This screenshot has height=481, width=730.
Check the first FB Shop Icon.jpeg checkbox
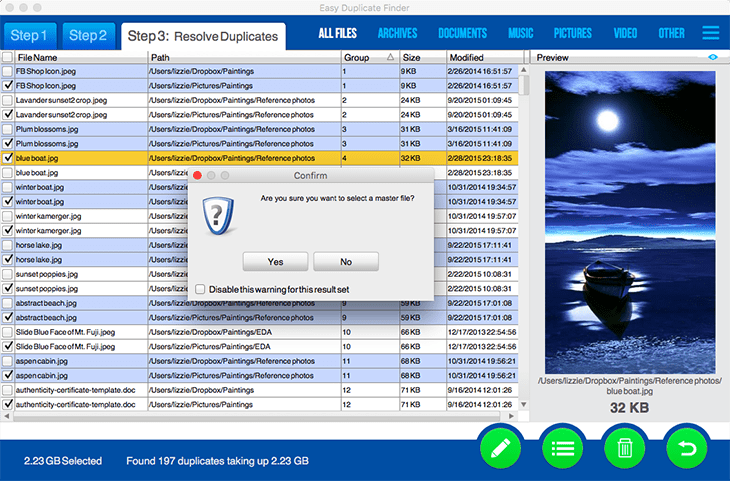tap(8, 72)
